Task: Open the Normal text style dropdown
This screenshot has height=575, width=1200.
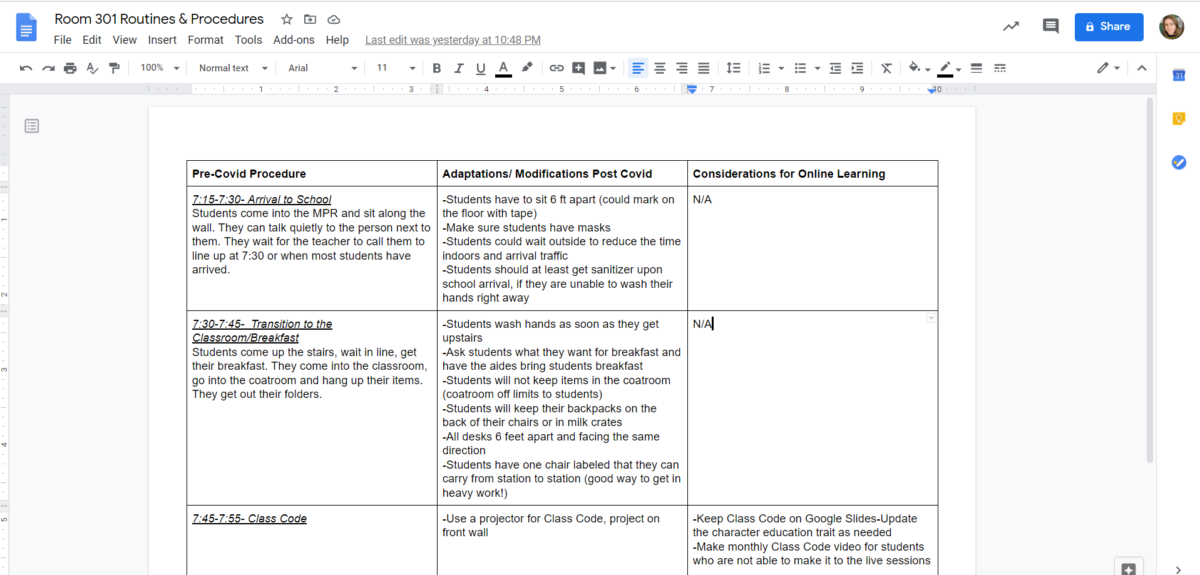Action: [234, 68]
